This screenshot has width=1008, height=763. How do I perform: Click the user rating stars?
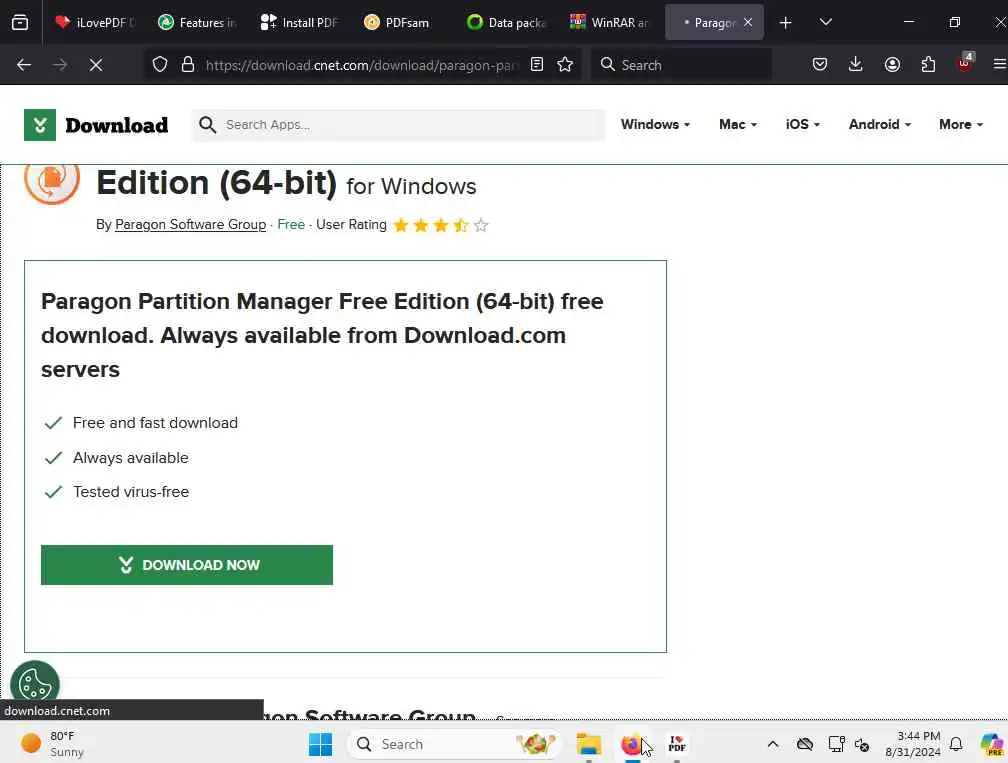[x=441, y=225]
